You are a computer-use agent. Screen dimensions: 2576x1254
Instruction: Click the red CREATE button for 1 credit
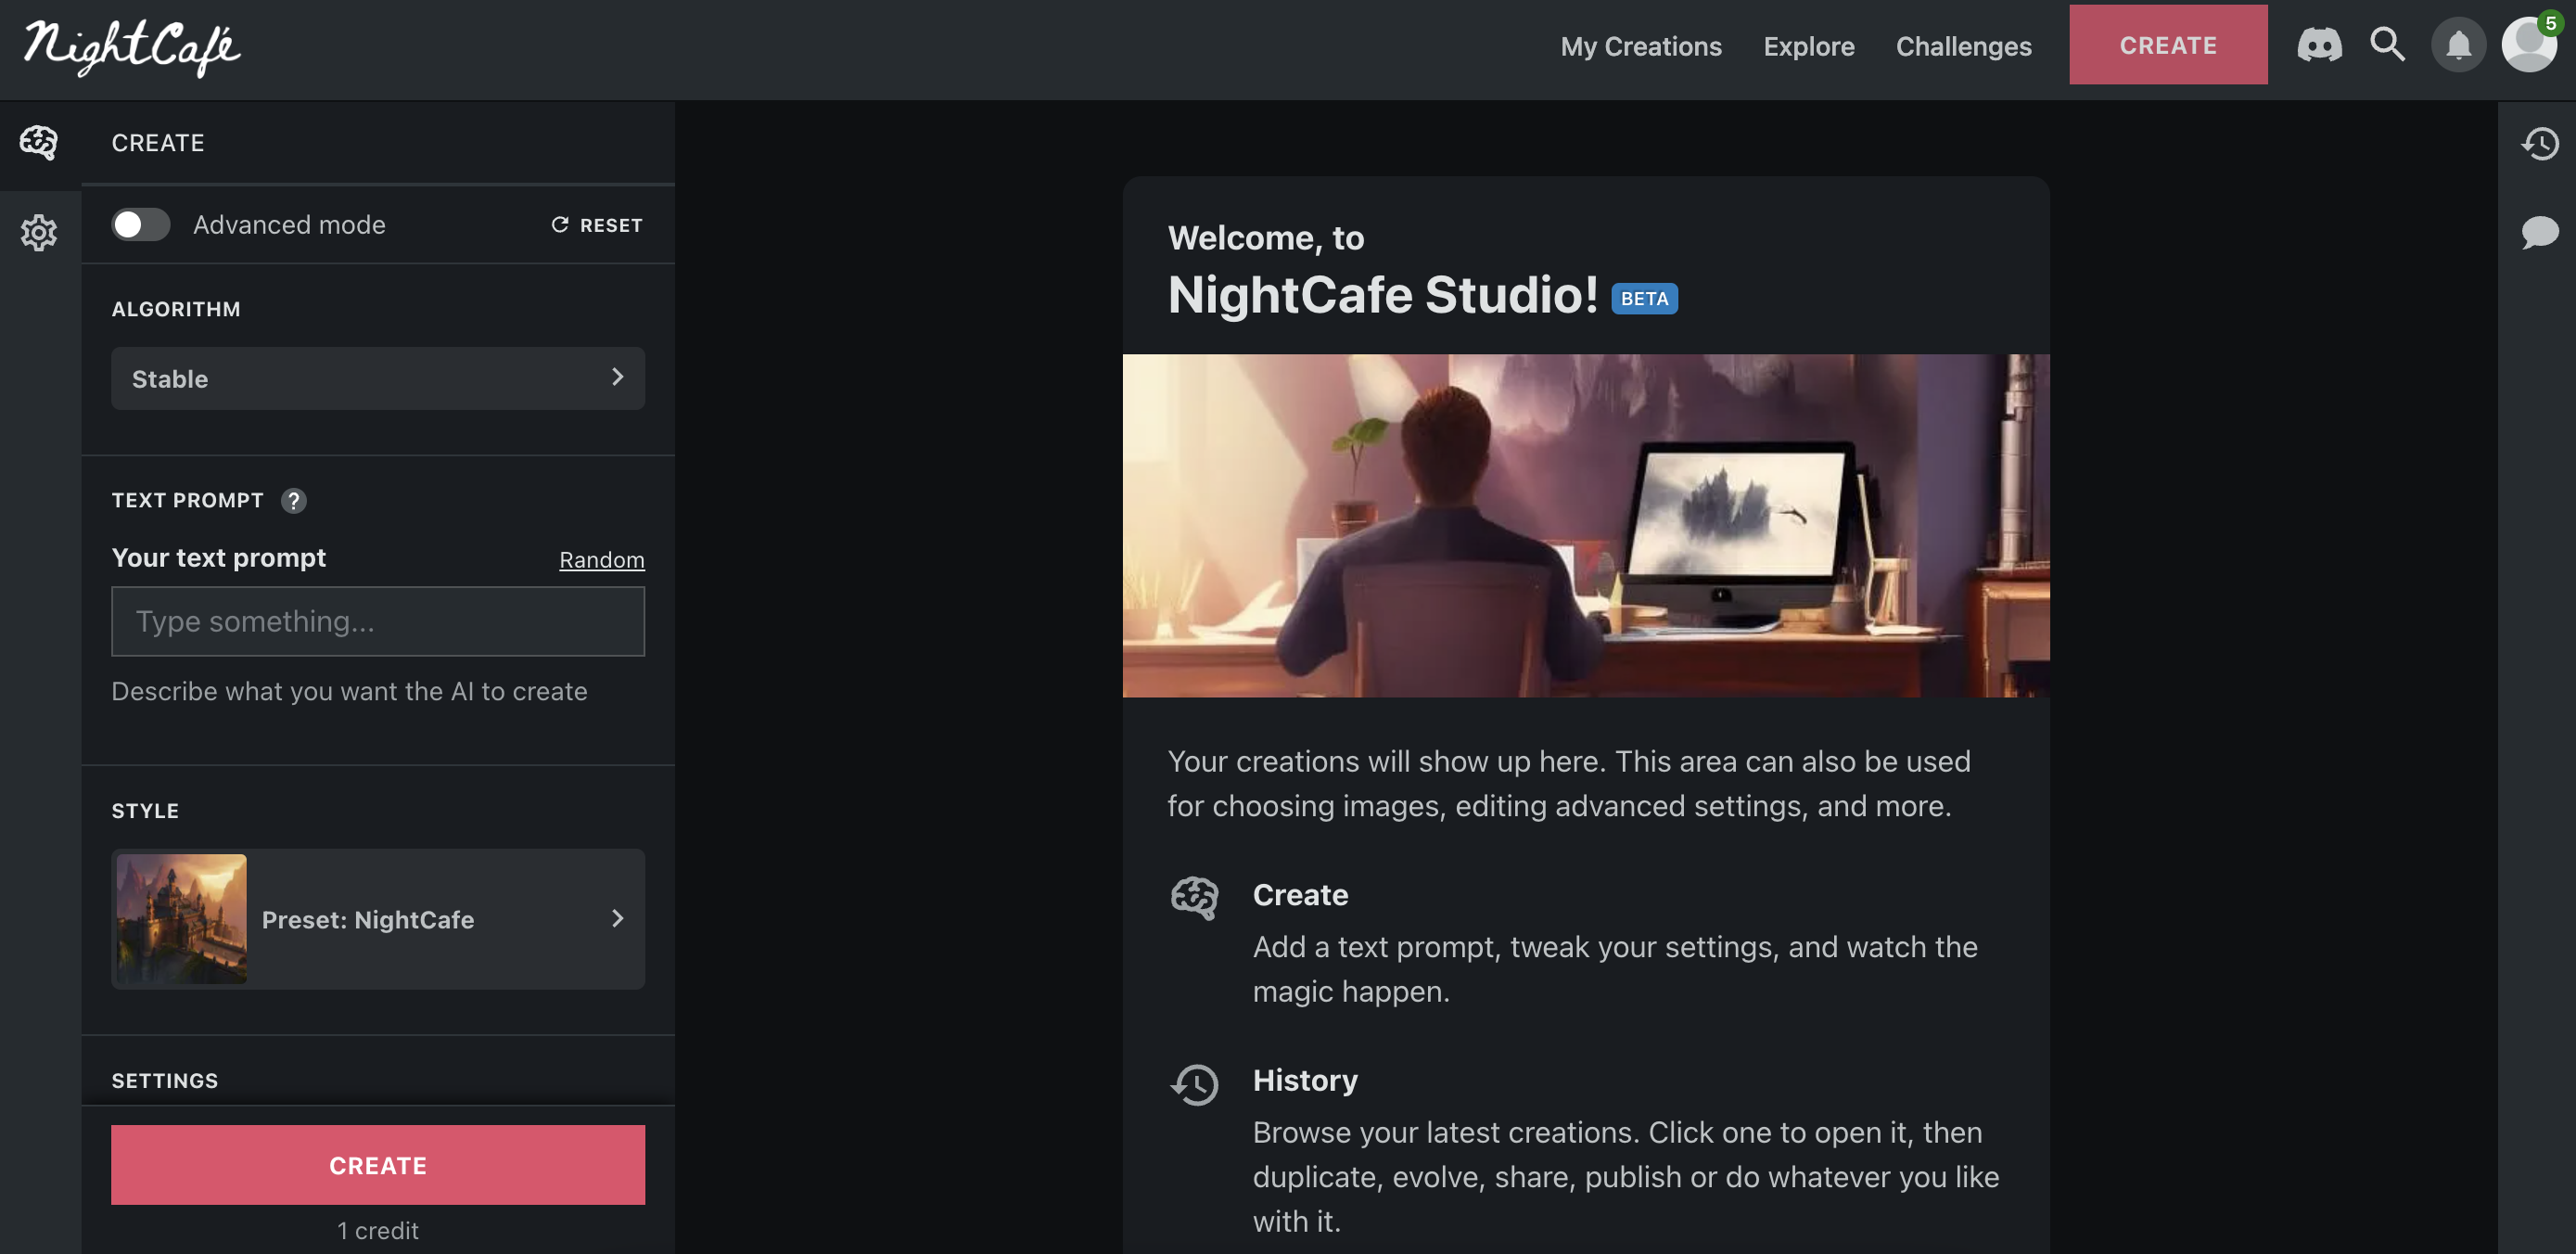tap(377, 1165)
